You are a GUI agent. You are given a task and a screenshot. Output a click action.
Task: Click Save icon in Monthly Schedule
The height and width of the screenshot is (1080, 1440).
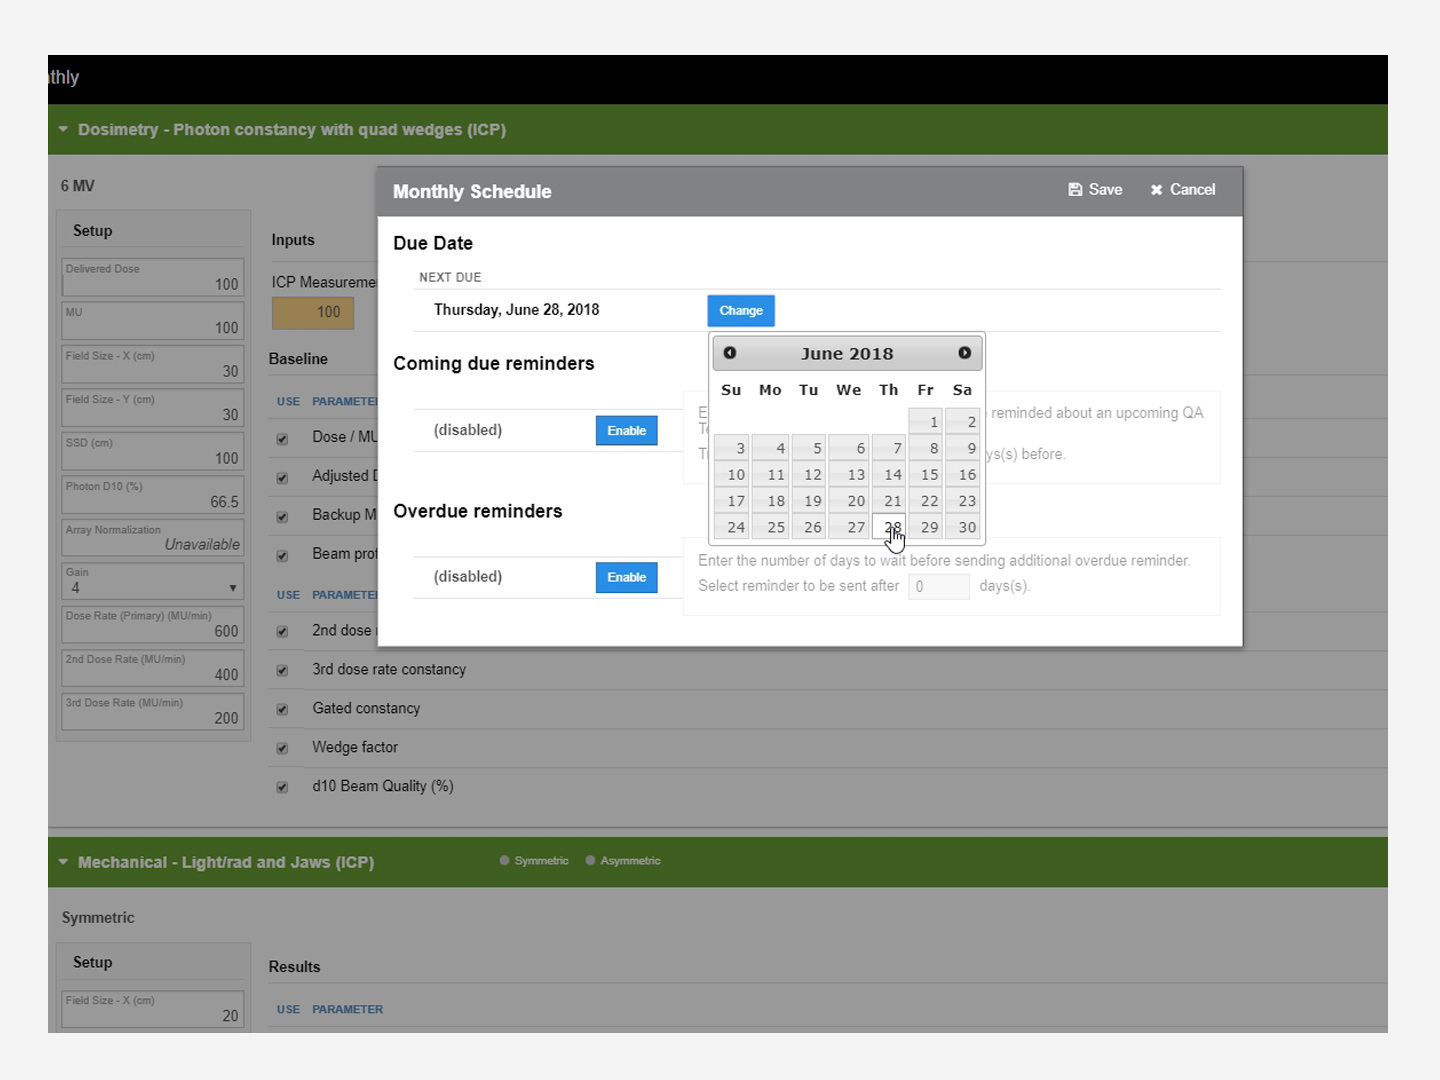(1075, 190)
